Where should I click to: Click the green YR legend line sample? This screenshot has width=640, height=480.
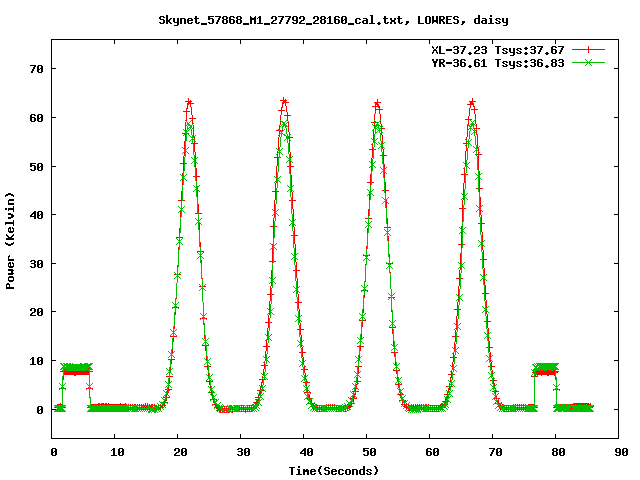pyautogui.click(x=588, y=62)
